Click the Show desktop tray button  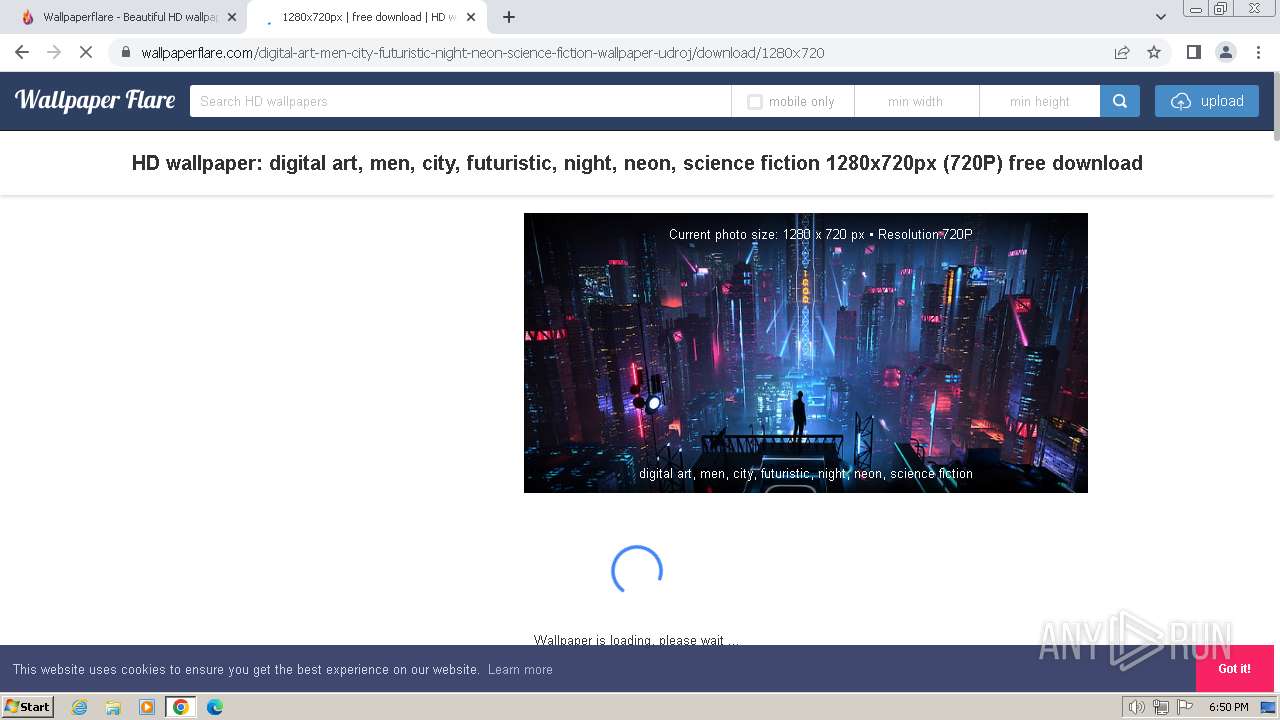(1269, 707)
